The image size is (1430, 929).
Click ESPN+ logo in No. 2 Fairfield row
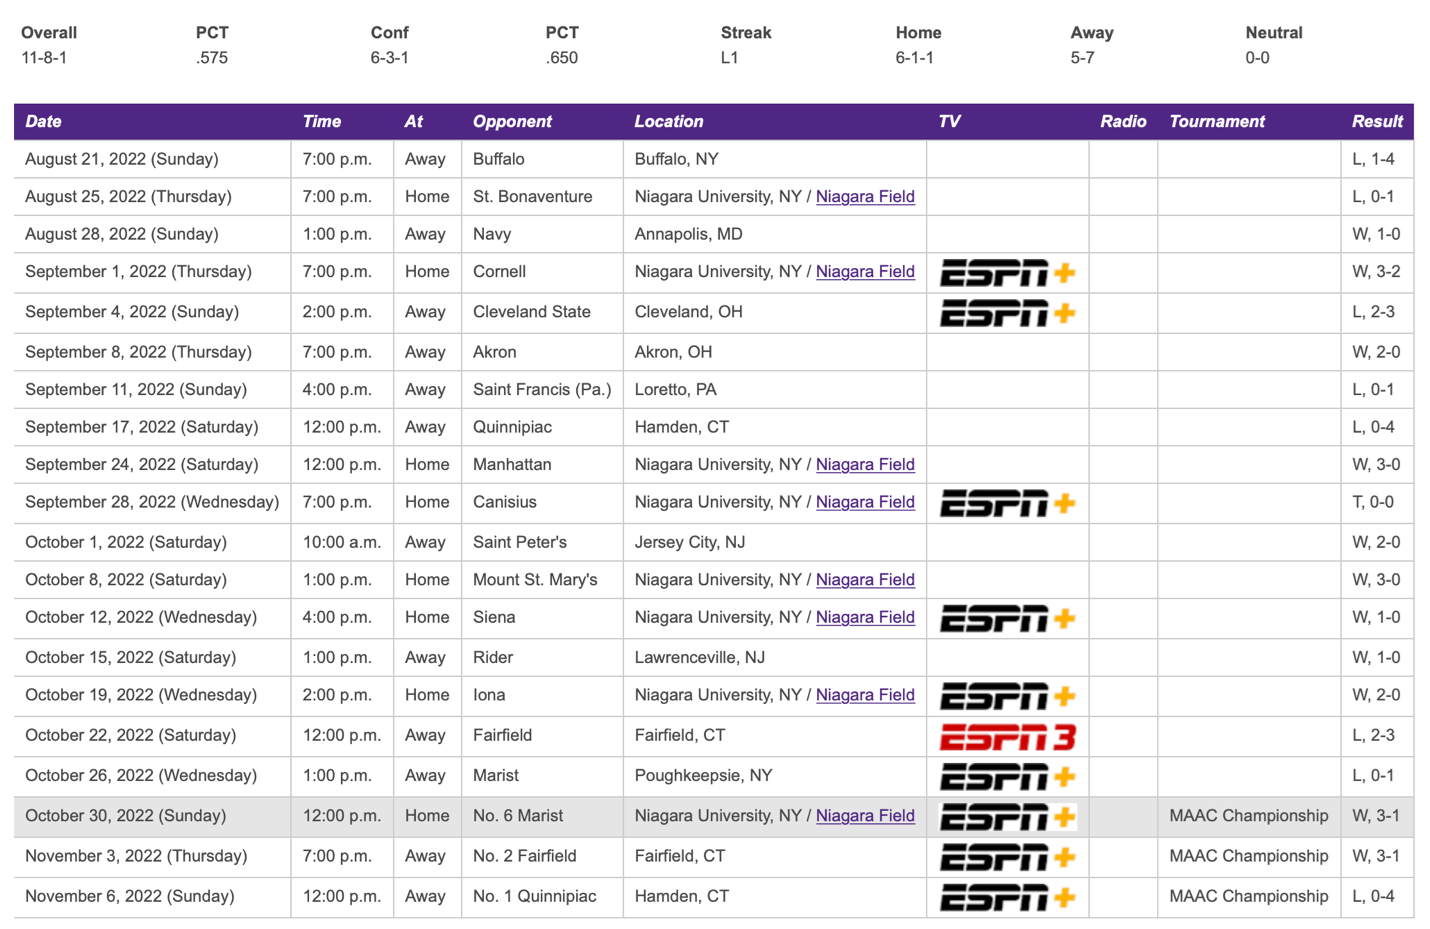[1007, 857]
